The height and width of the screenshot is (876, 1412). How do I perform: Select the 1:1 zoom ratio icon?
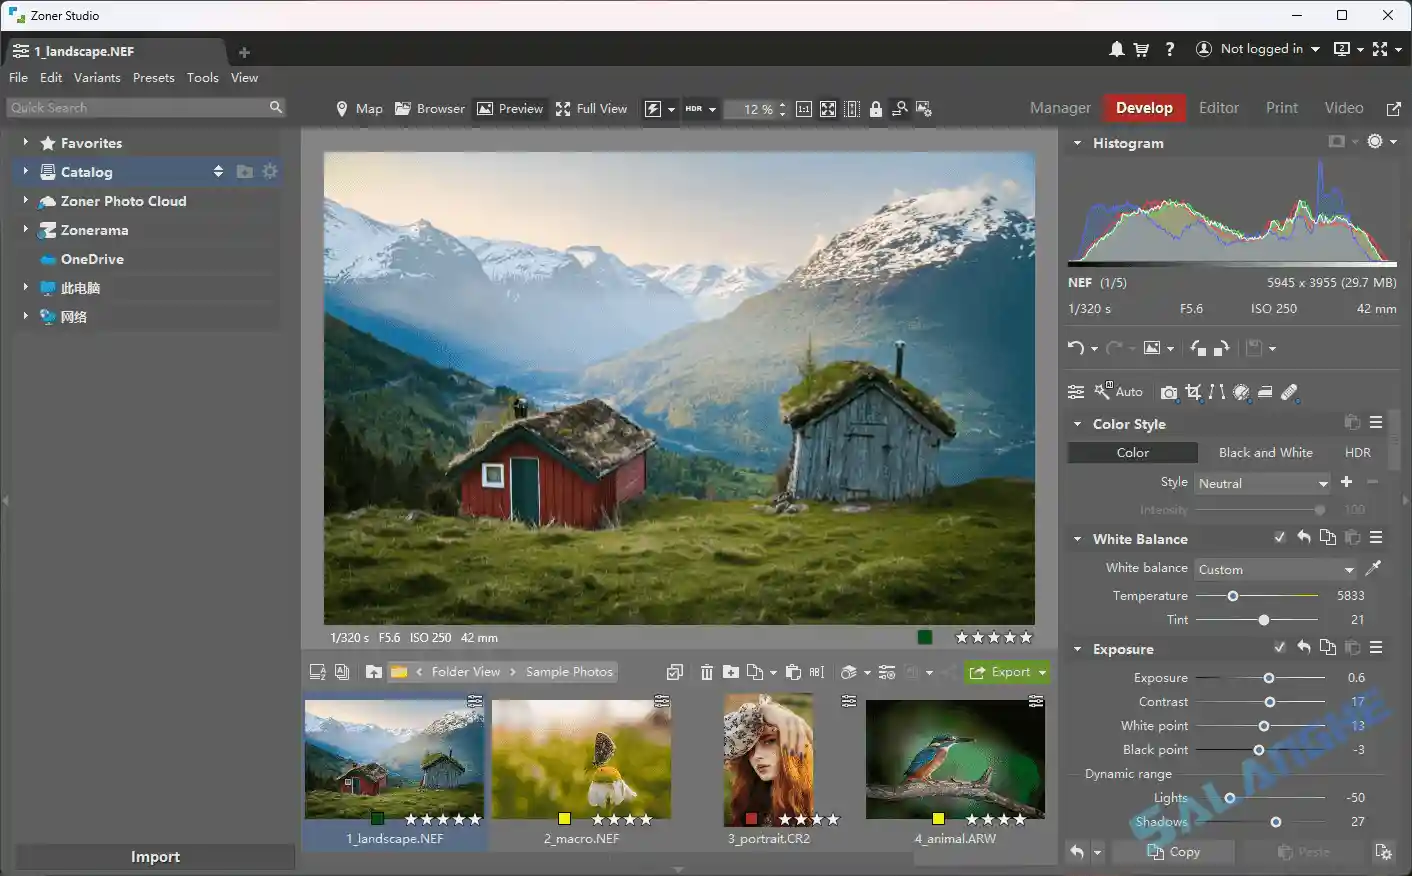point(804,109)
